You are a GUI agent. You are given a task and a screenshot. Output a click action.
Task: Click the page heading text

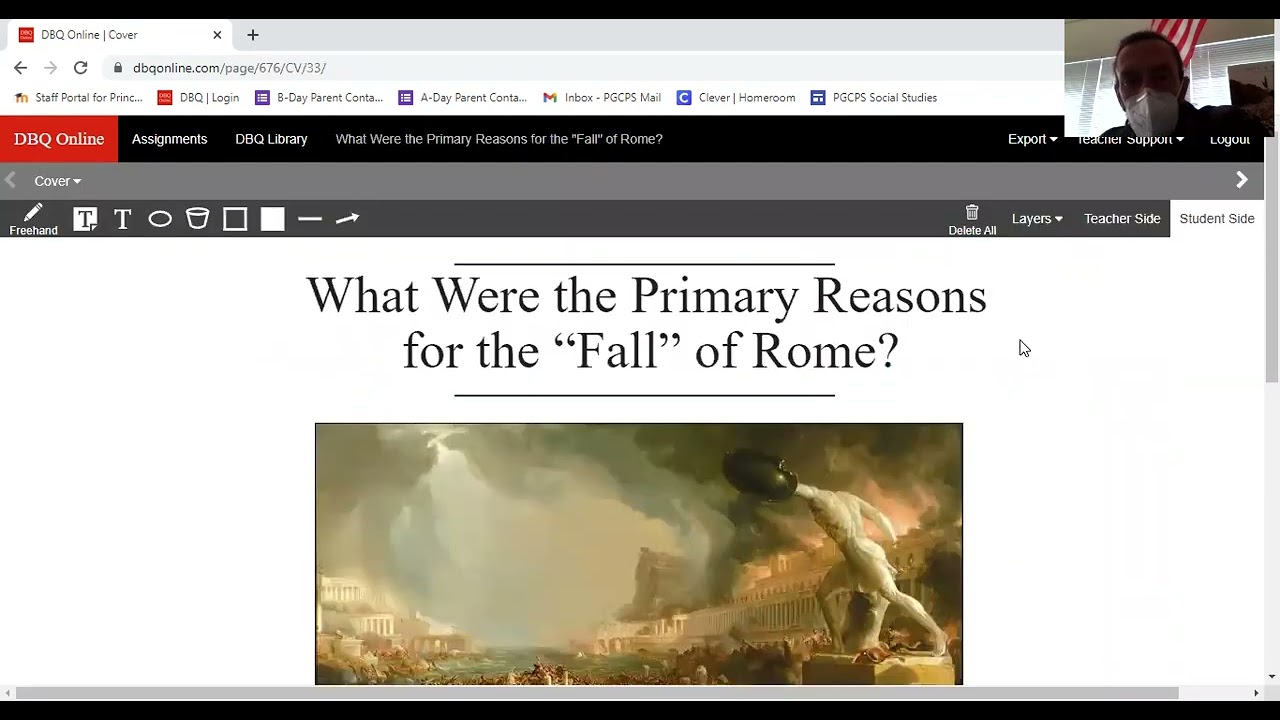646,323
